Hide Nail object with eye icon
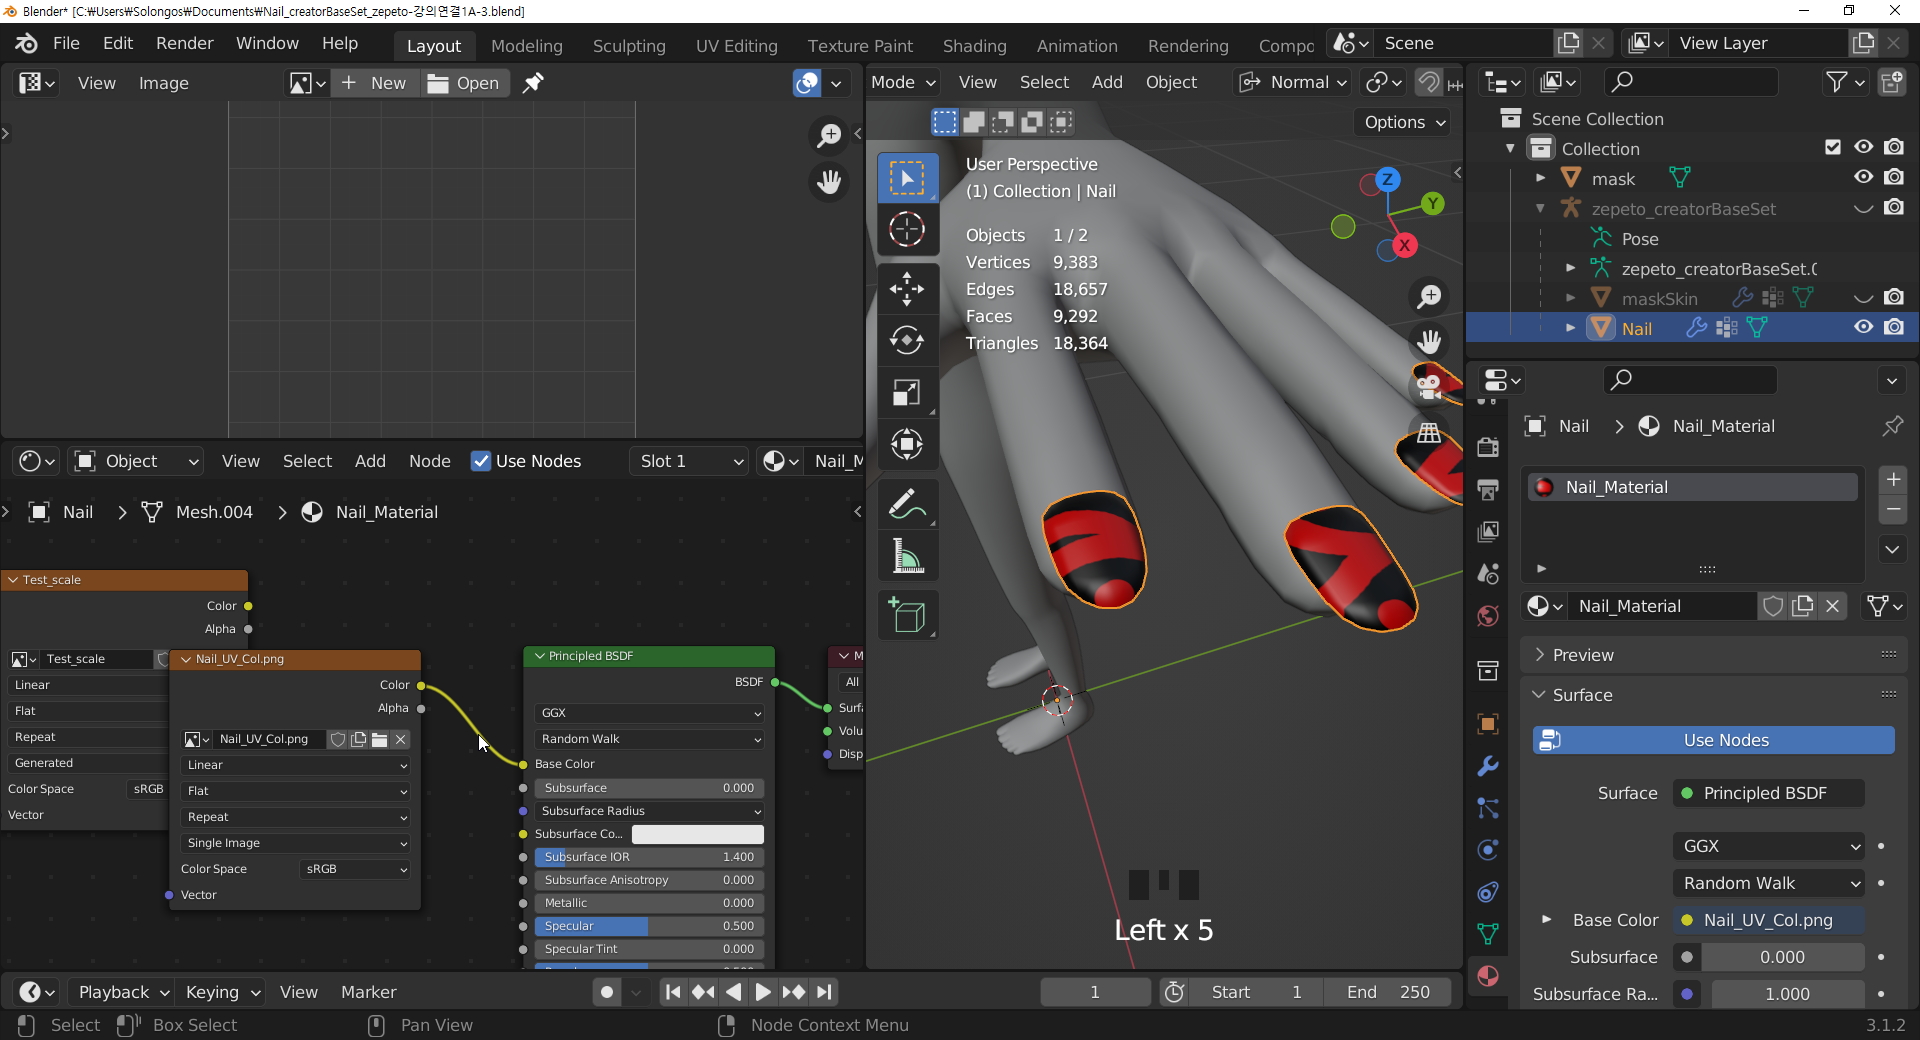Image resolution: width=1920 pixels, height=1040 pixels. coord(1863,328)
